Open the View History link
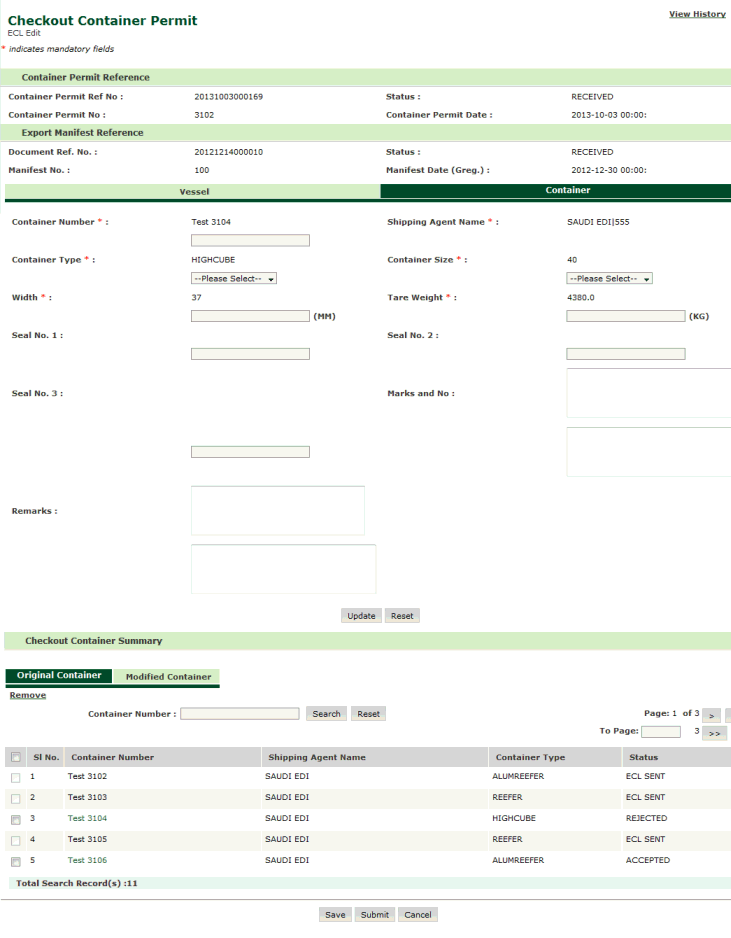This screenshot has height=938, width=731. point(697,14)
